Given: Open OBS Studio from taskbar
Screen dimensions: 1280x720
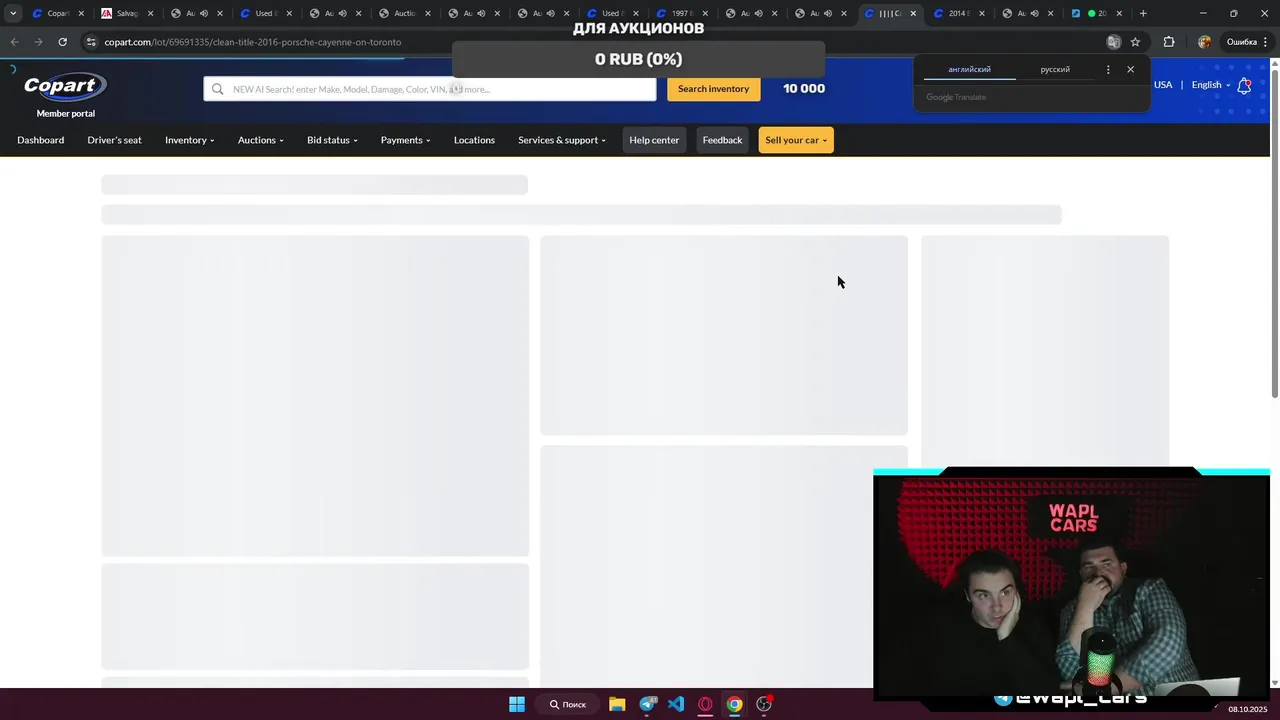Looking at the screenshot, I should (x=764, y=704).
